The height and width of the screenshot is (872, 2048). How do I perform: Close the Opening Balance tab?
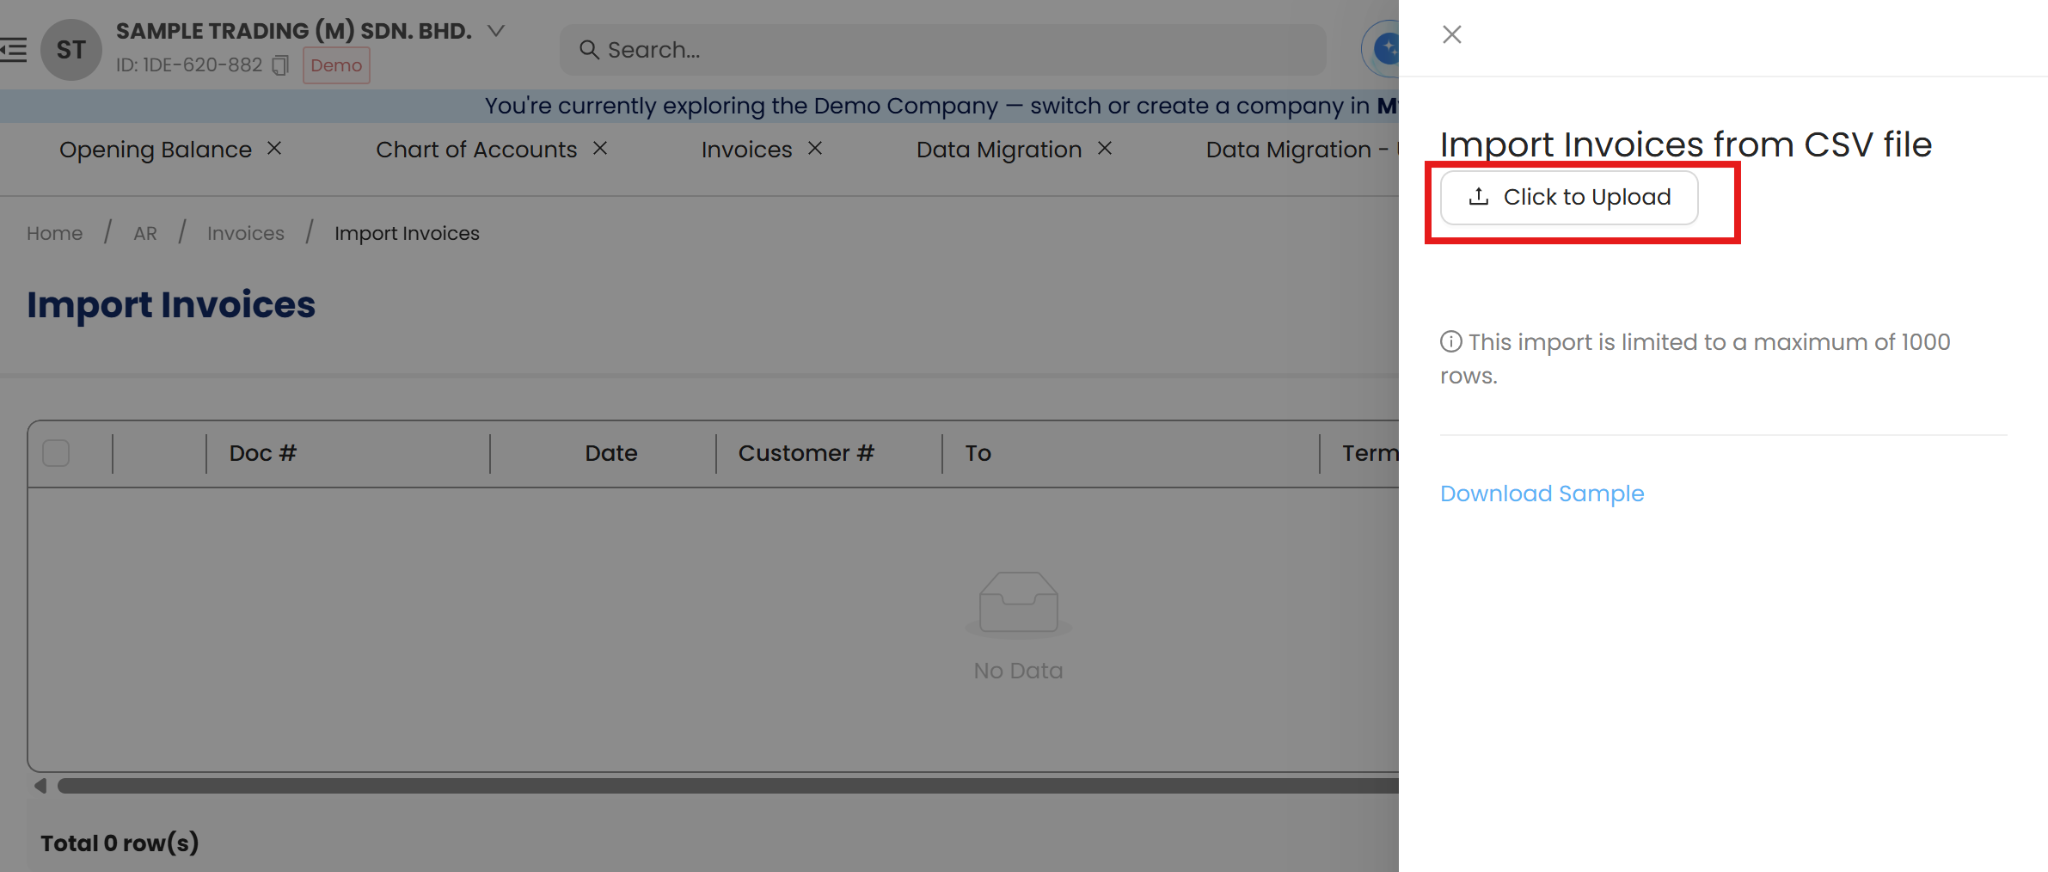274,148
